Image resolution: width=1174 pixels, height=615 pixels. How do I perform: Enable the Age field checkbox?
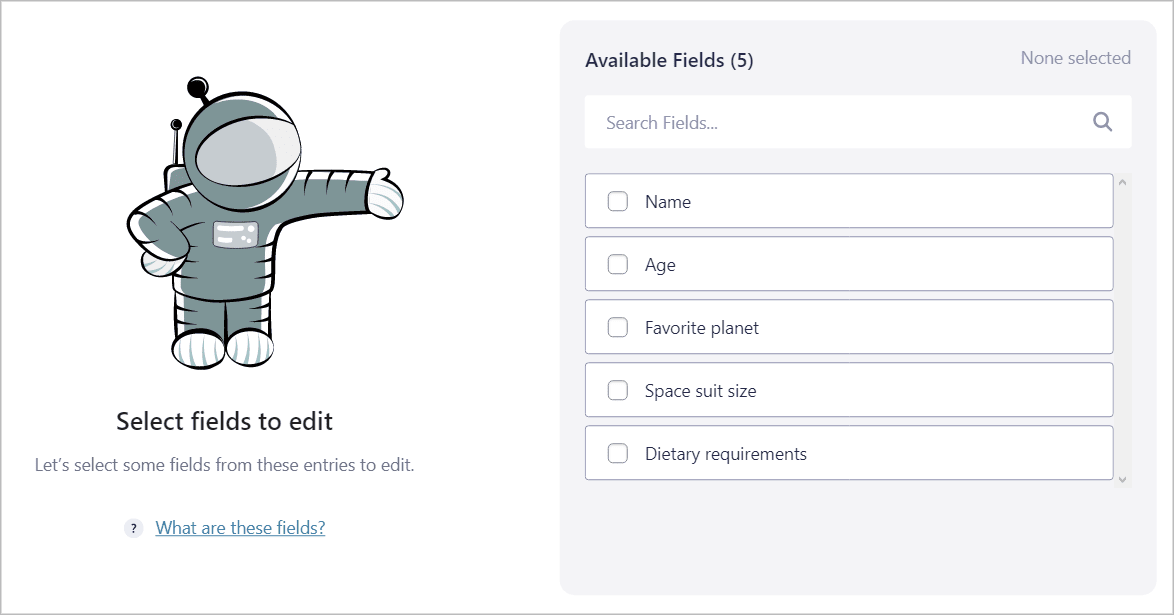click(618, 264)
